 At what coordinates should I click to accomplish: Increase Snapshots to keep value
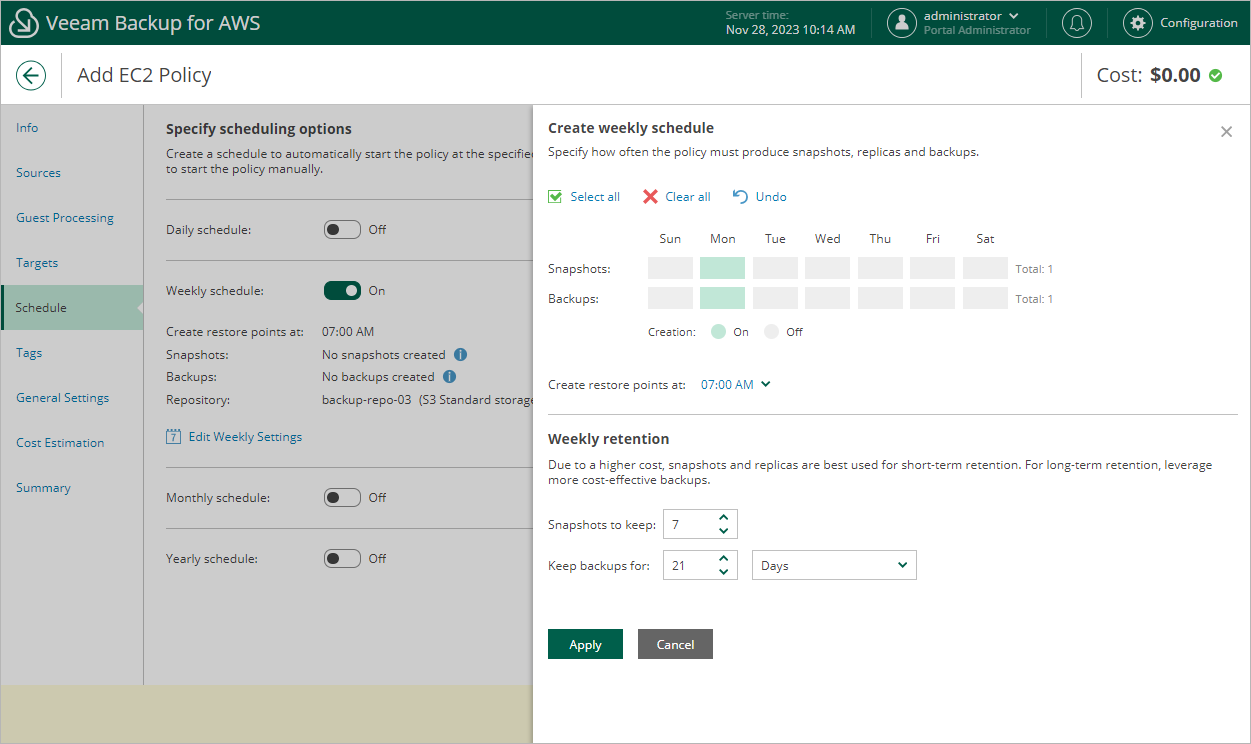724,518
